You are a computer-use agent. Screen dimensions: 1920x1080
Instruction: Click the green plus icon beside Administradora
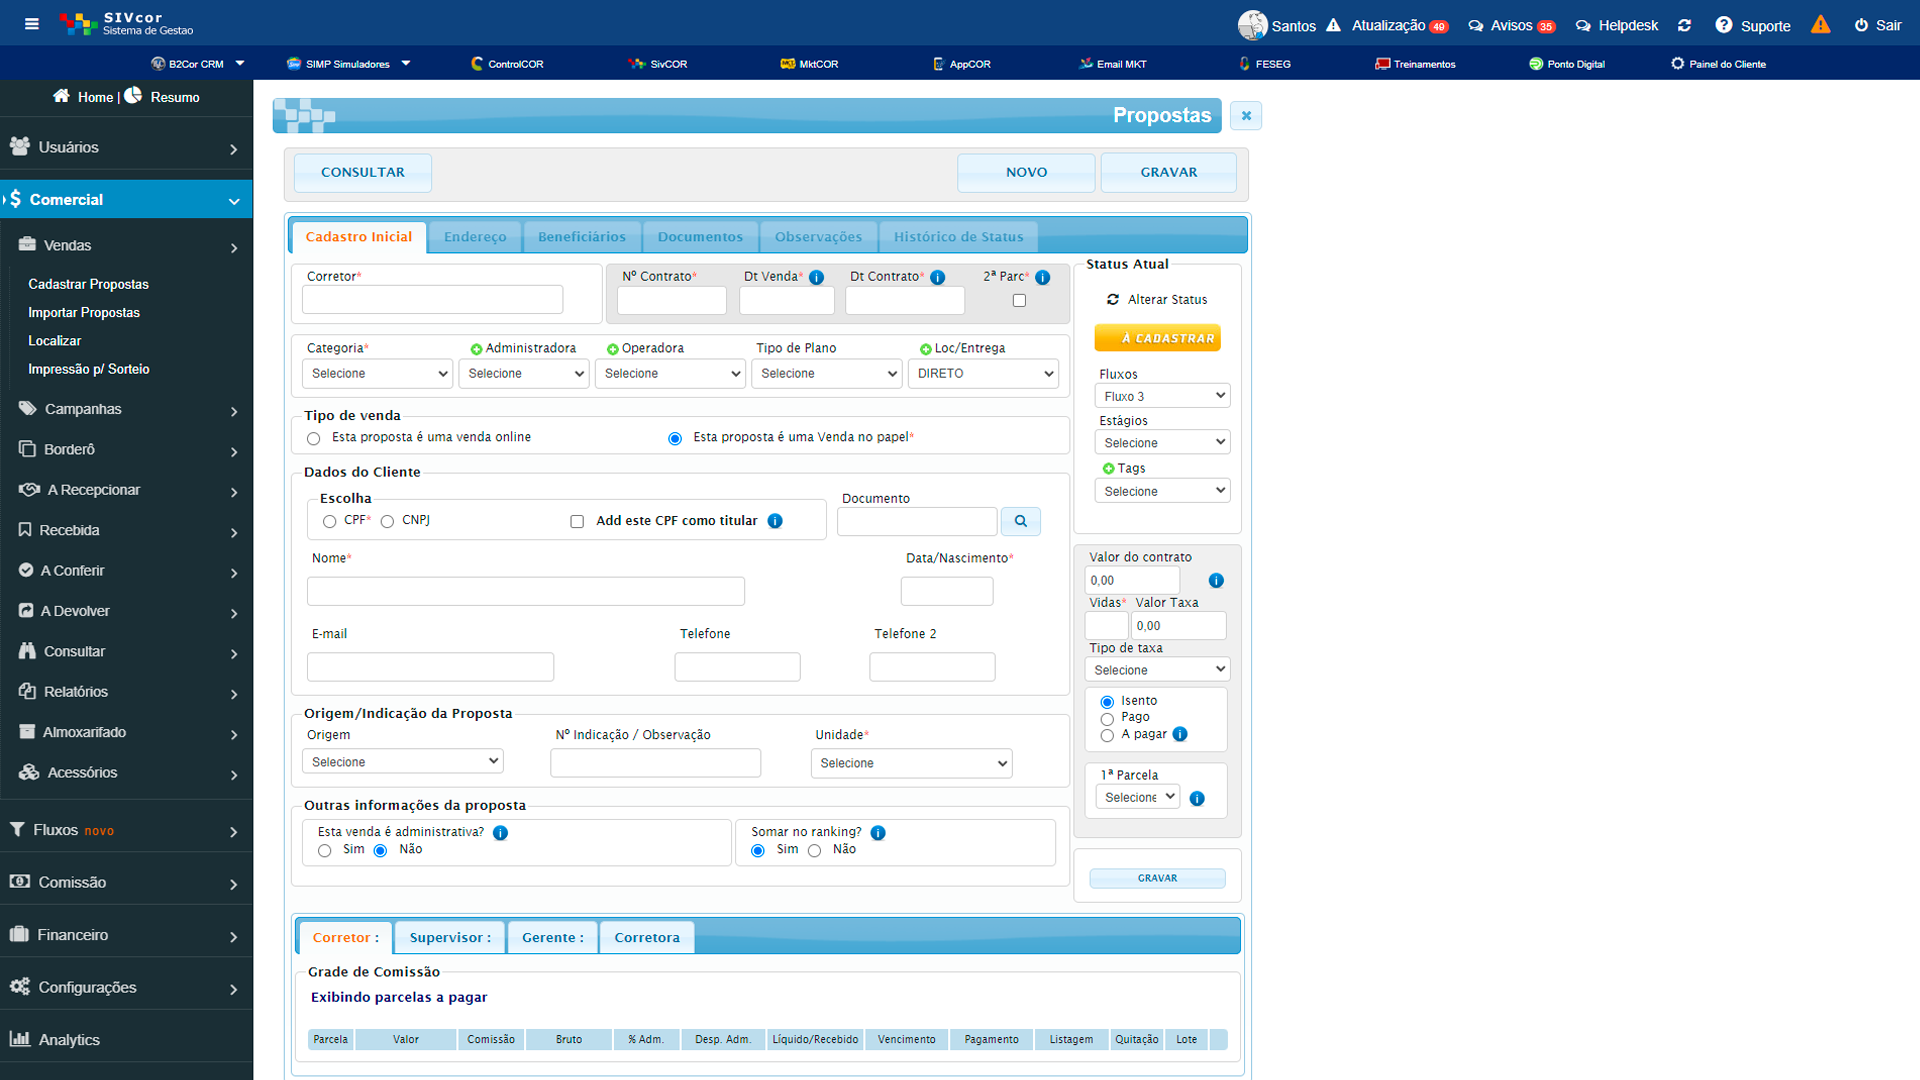(x=476, y=349)
